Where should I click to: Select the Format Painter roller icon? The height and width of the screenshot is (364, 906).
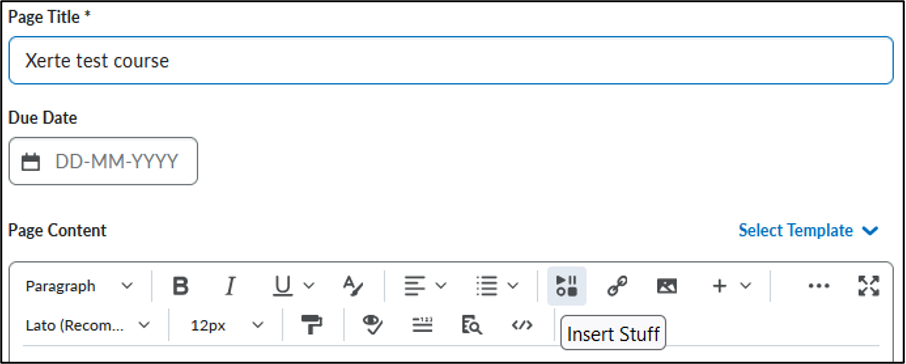tap(312, 325)
